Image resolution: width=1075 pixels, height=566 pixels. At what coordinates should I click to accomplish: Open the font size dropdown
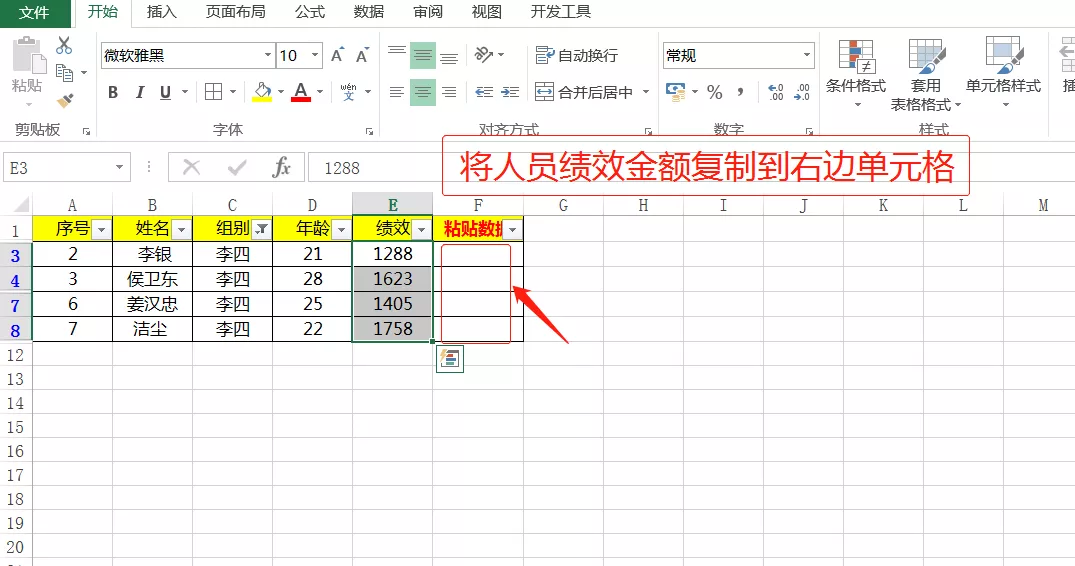pos(315,56)
